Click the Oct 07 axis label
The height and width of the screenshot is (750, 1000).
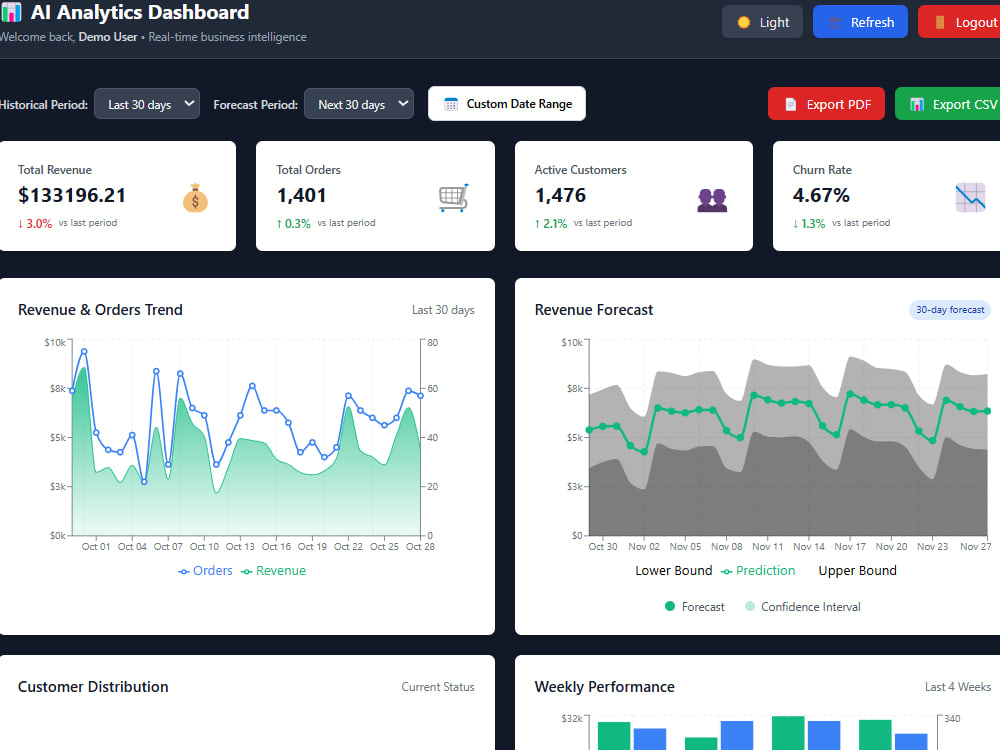coord(168,547)
